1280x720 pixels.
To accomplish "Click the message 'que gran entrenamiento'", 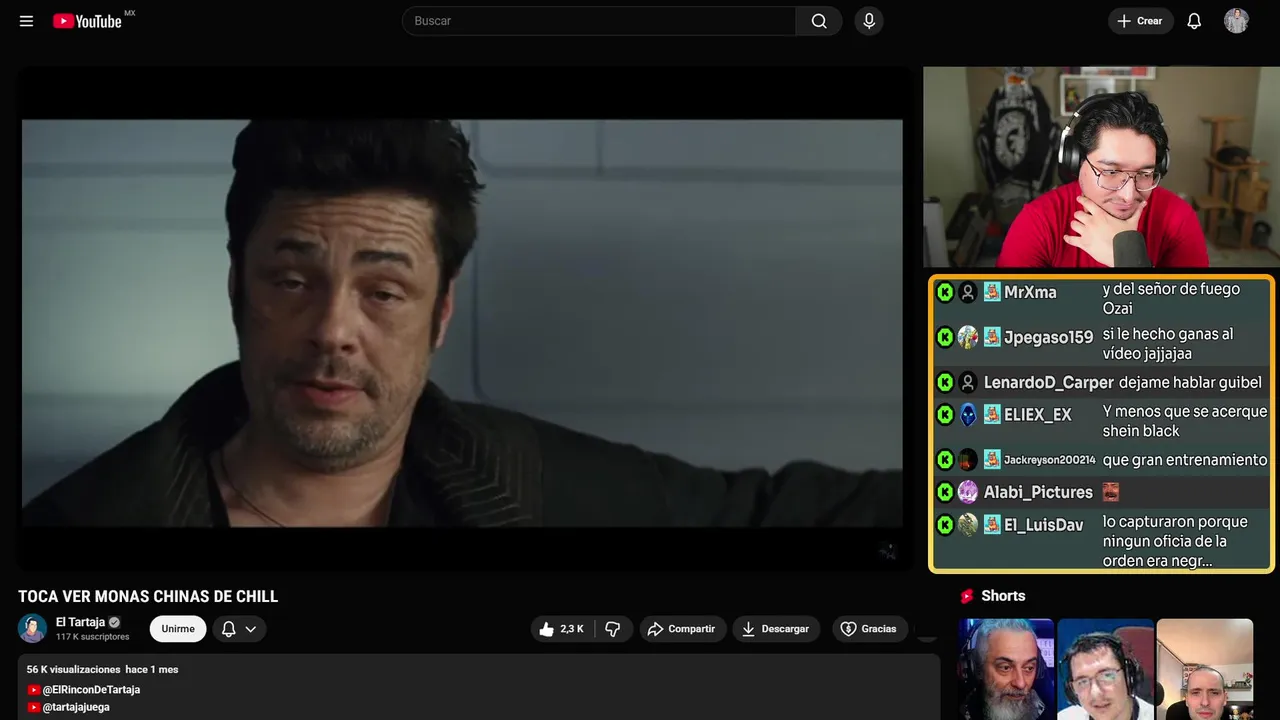I will (1185, 460).
